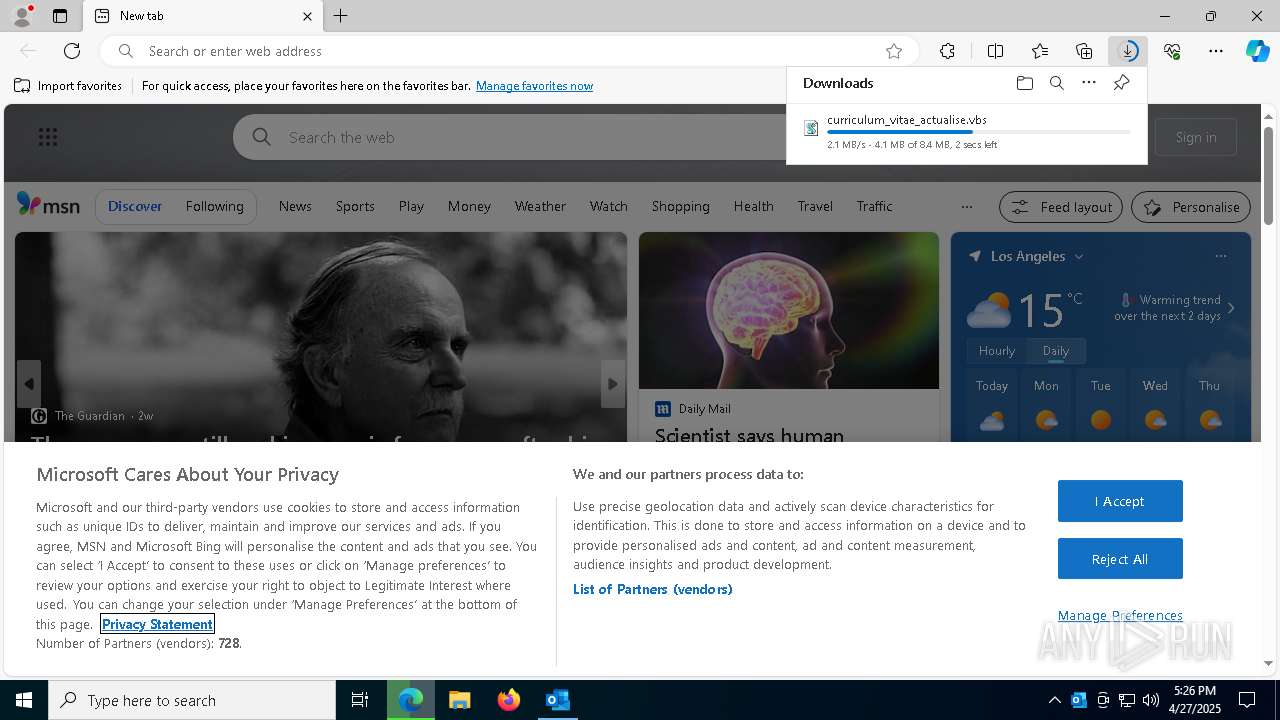Click the Sign in button
Image resolution: width=1280 pixels, height=720 pixels.
pos(1196,137)
